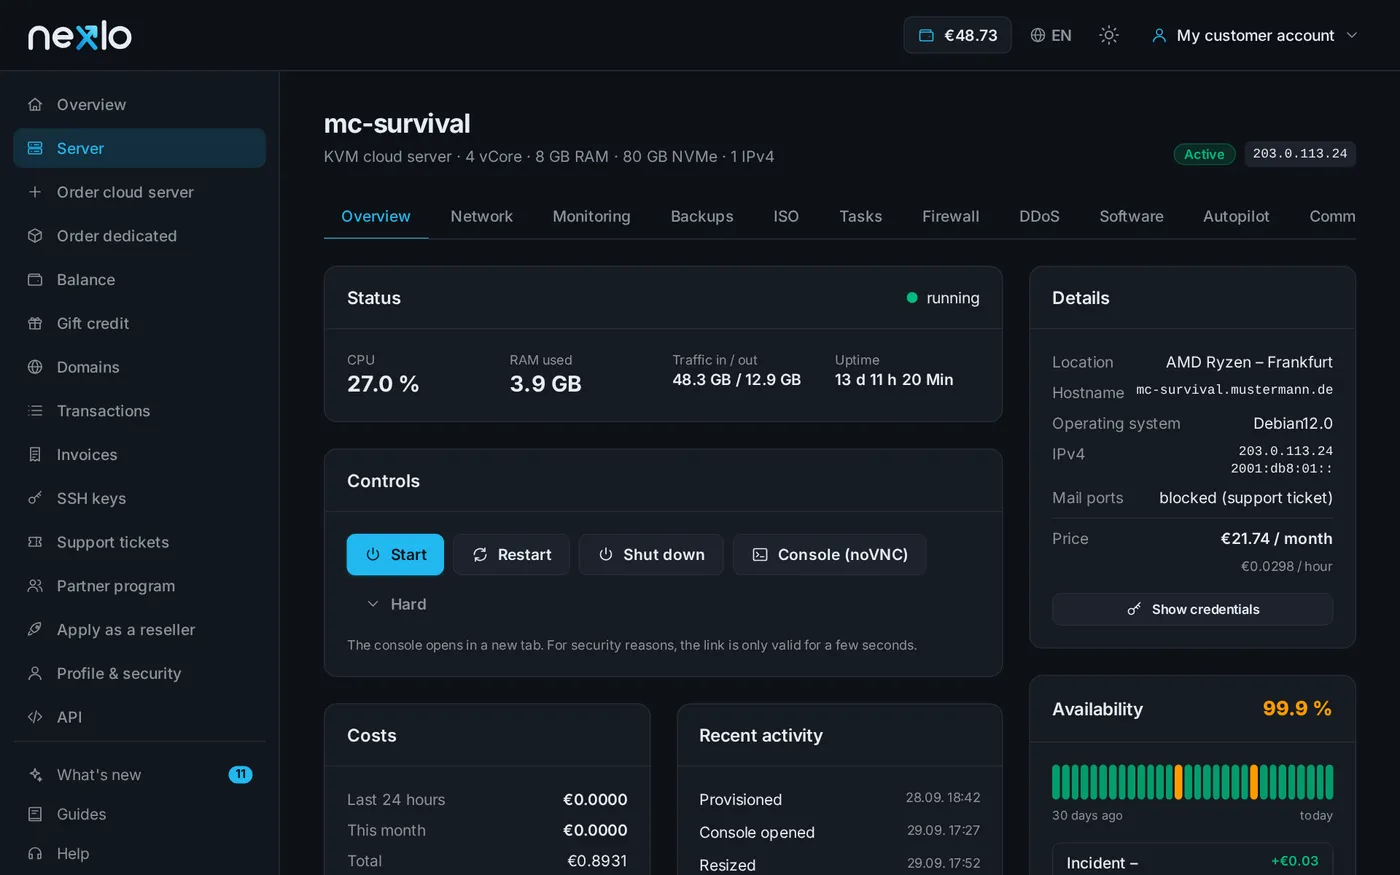The height and width of the screenshot is (875, 1400).
Task: Click the Overview home icon in sidebar
Action: (x=35, y=104)
